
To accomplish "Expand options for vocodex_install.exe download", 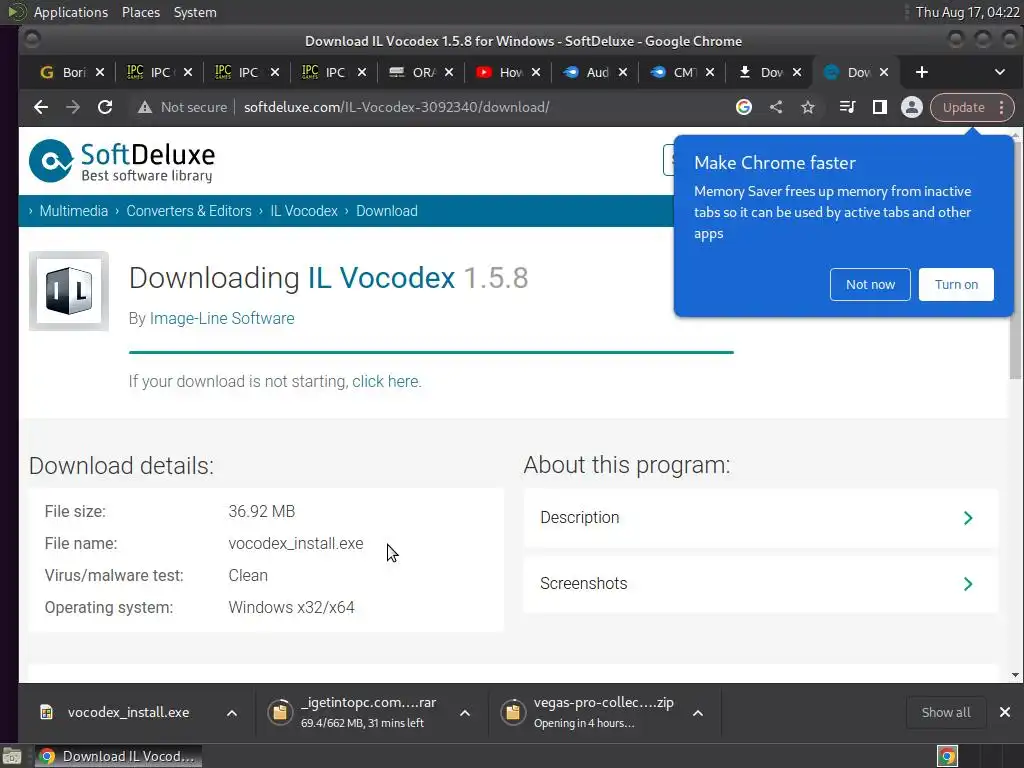I will click(232, 713).
